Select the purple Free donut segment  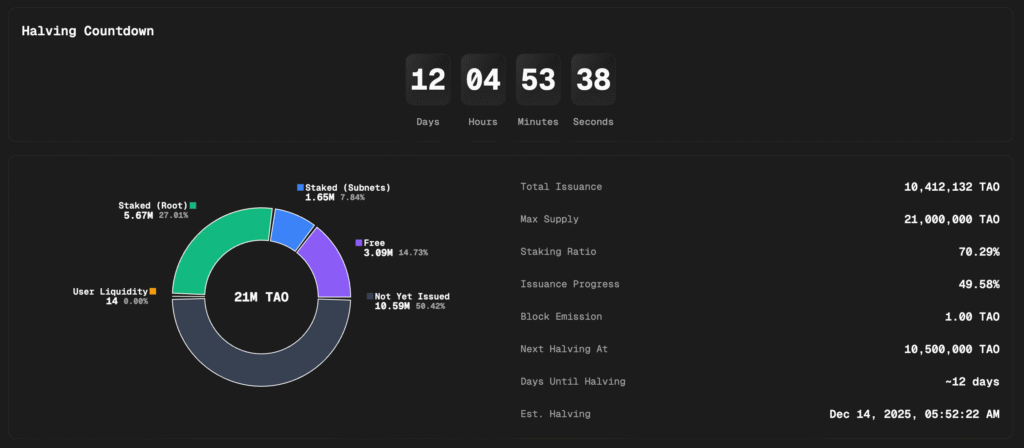coord(327,262)
